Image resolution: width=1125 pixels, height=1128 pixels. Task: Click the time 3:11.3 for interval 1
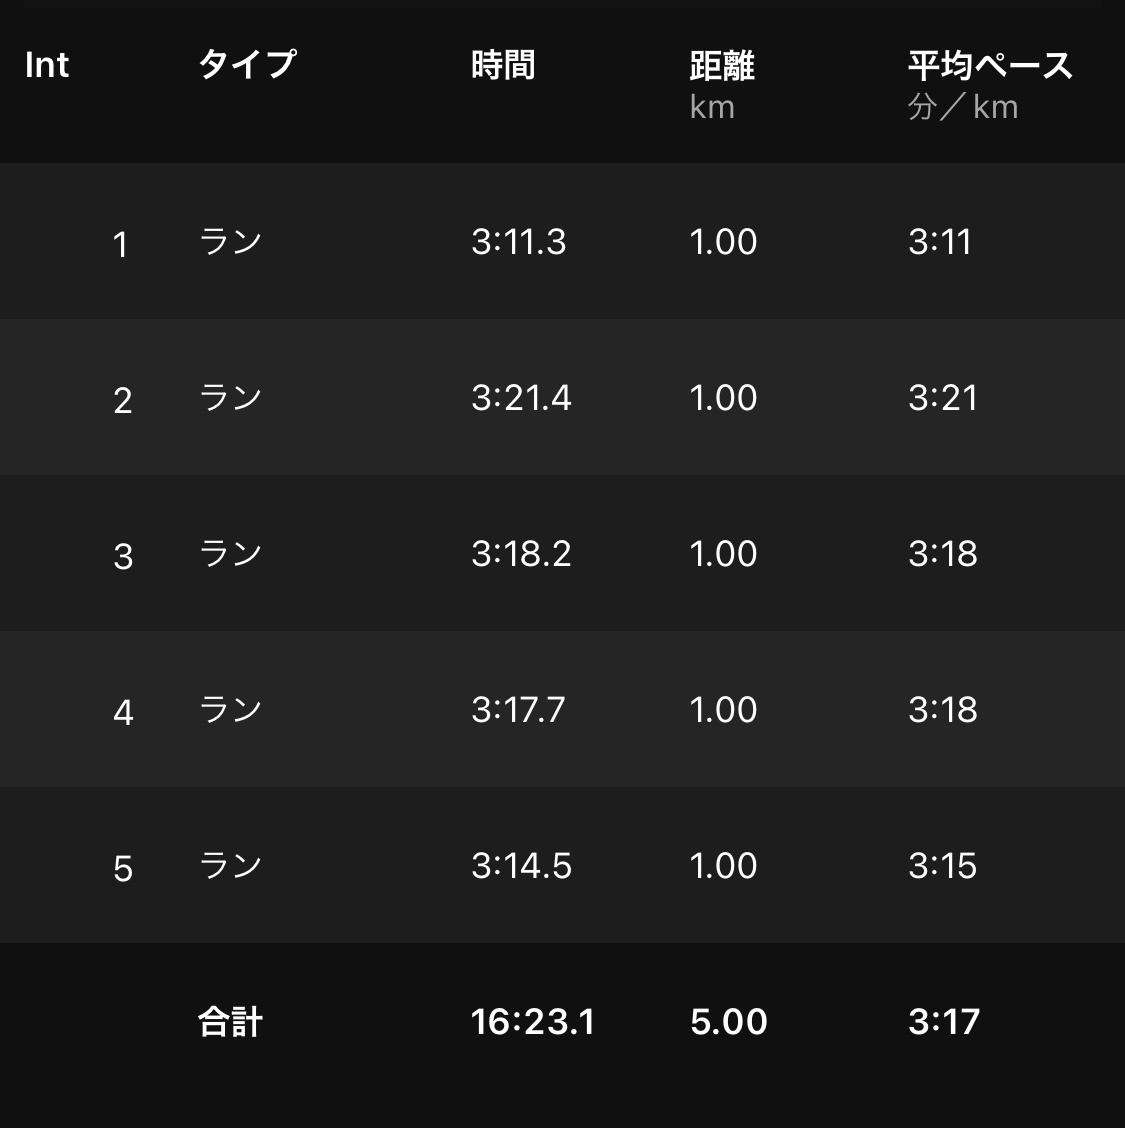tap(517, 241)
